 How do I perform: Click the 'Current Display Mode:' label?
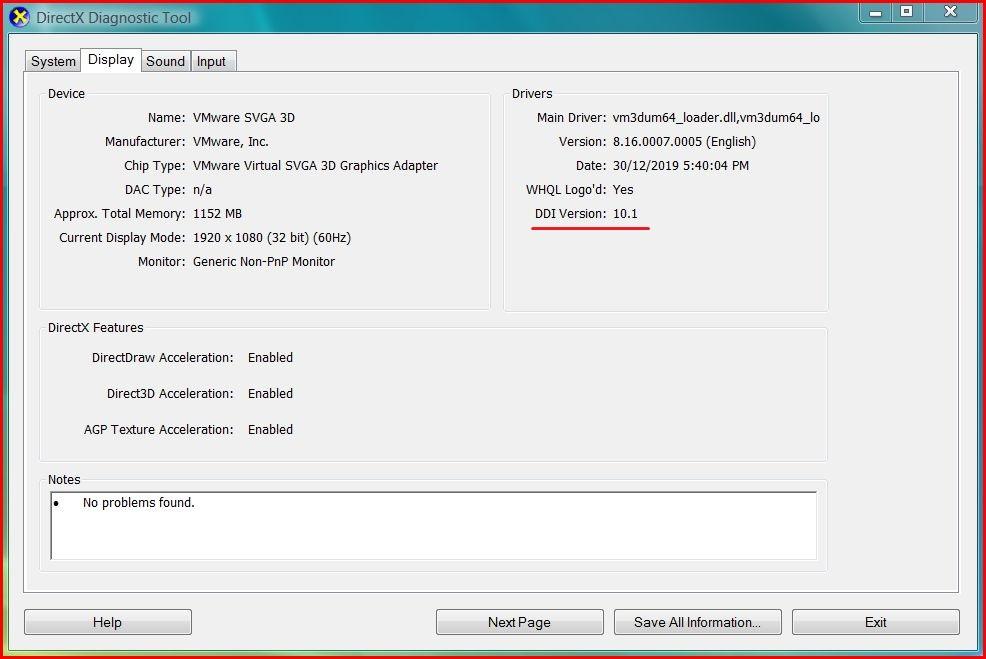point(123,238)
